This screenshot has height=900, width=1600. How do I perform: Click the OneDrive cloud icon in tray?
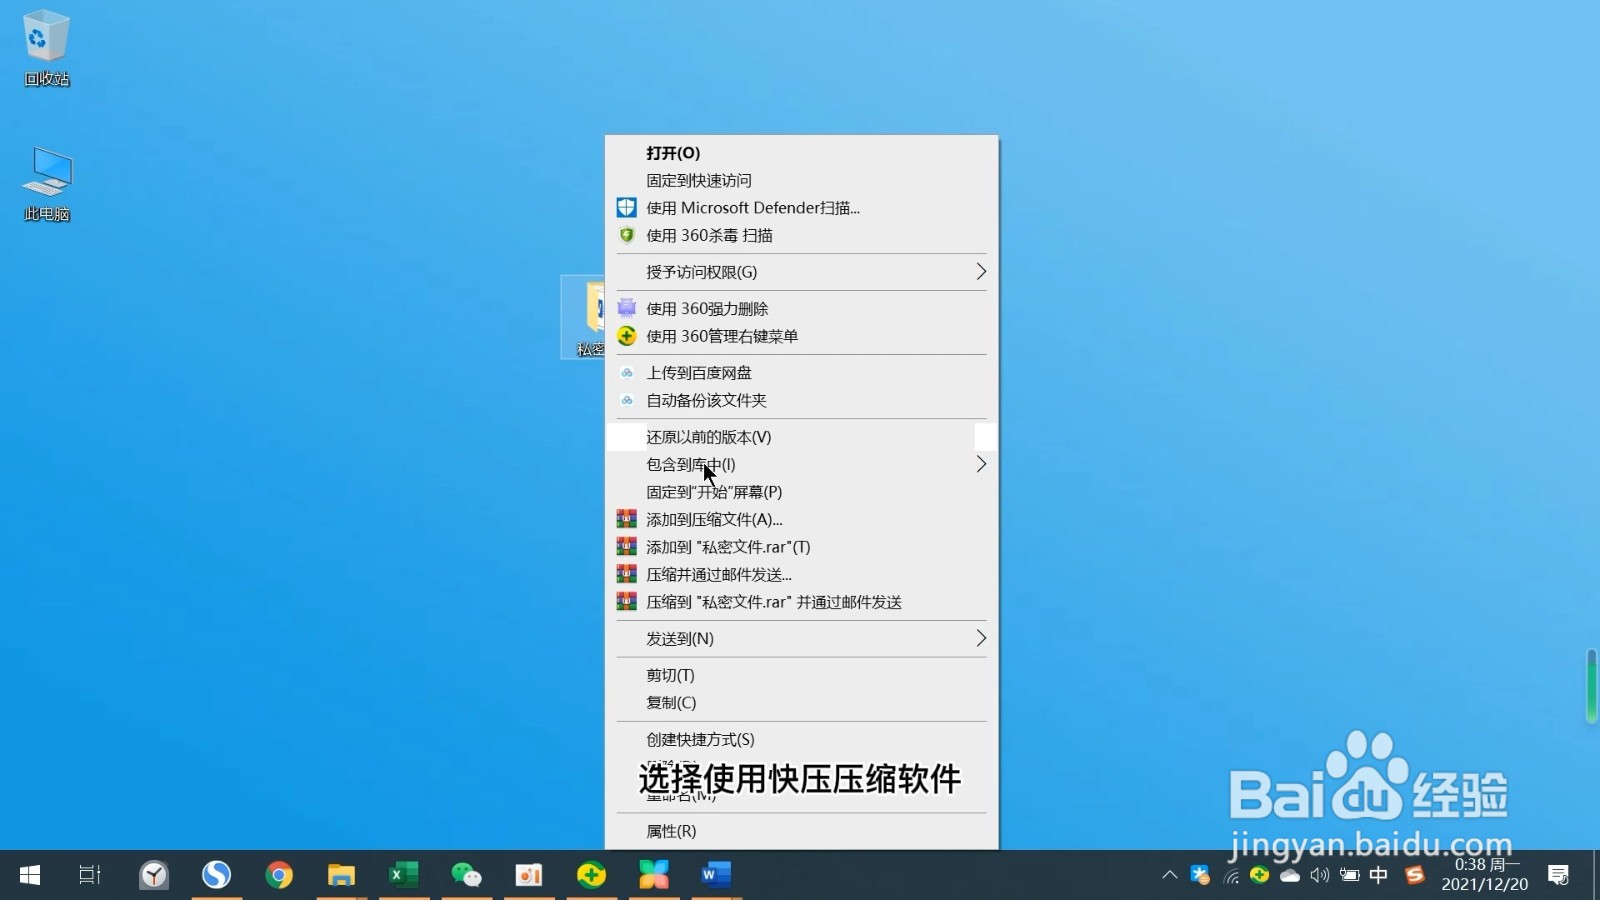point(1290,875)
